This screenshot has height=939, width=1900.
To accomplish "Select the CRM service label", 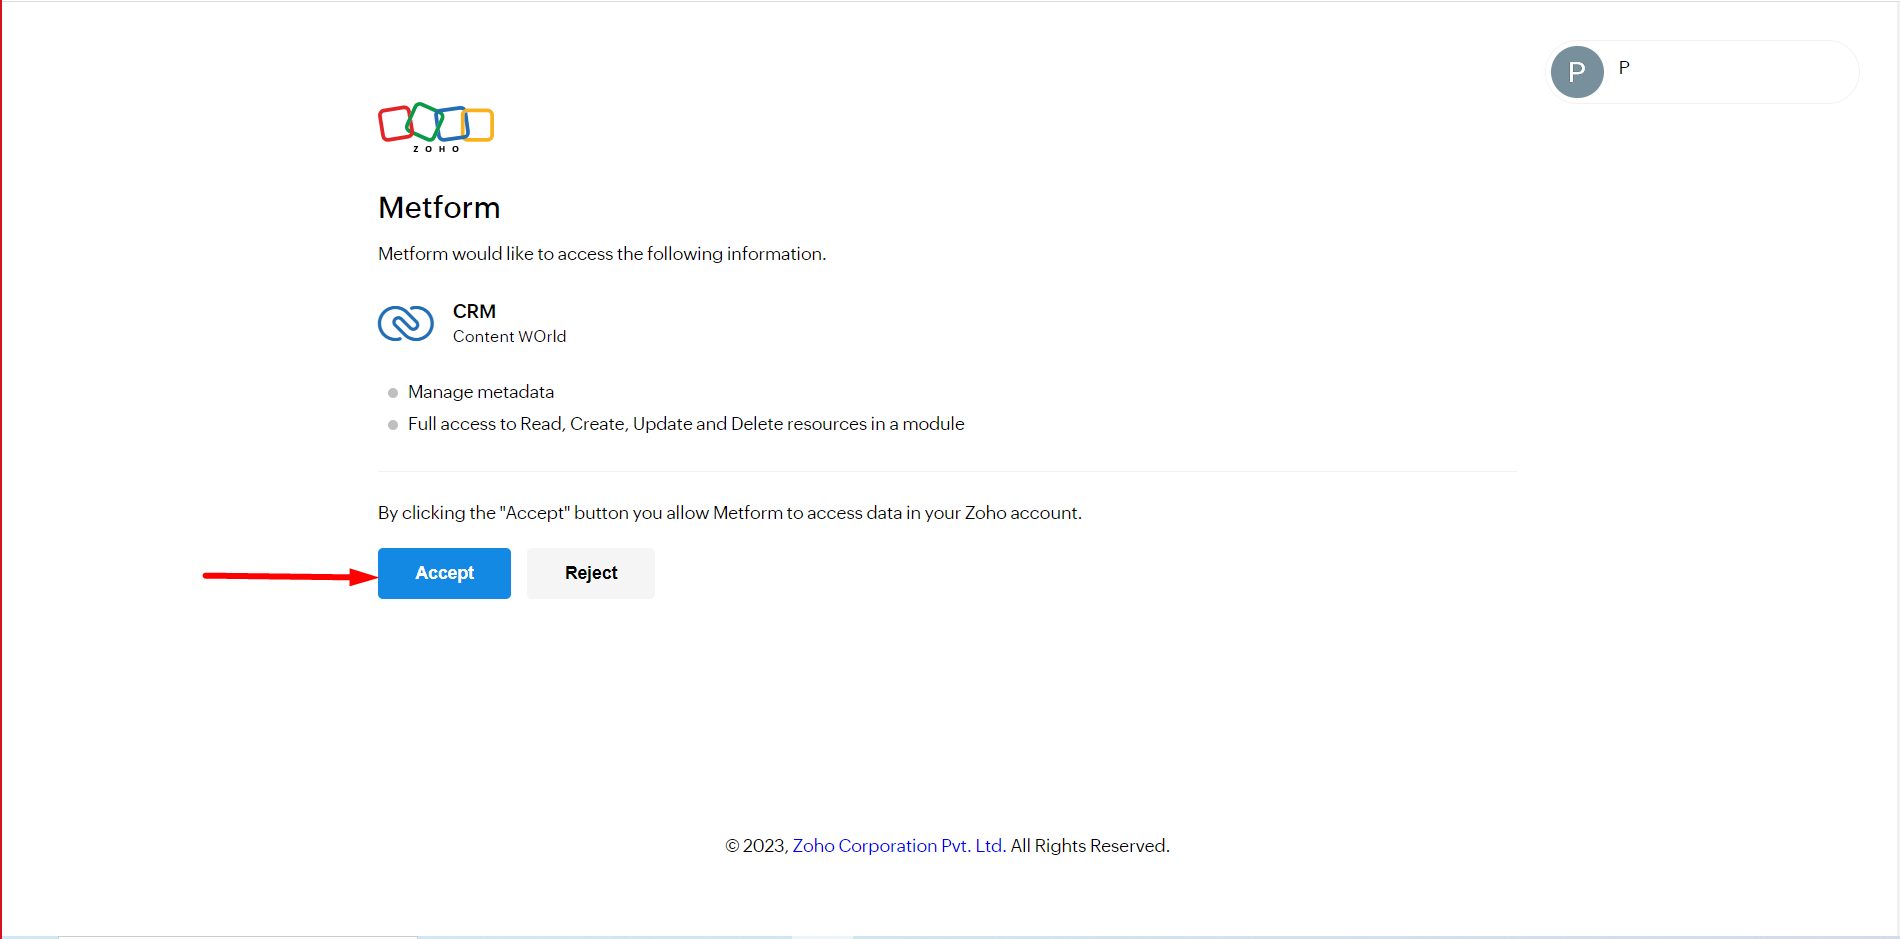I will click(x=474, y=312).
